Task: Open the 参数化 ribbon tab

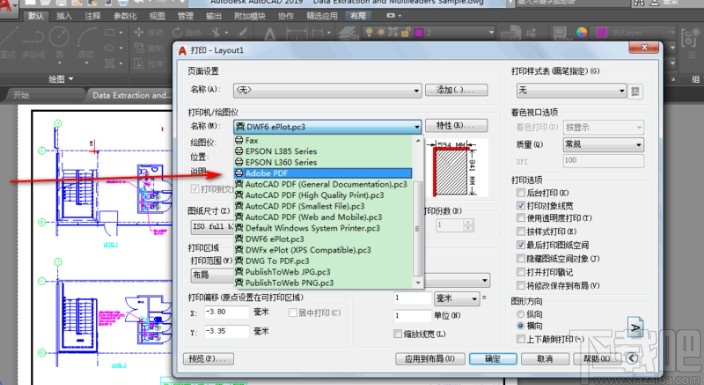Action: [x=125, y=17]
